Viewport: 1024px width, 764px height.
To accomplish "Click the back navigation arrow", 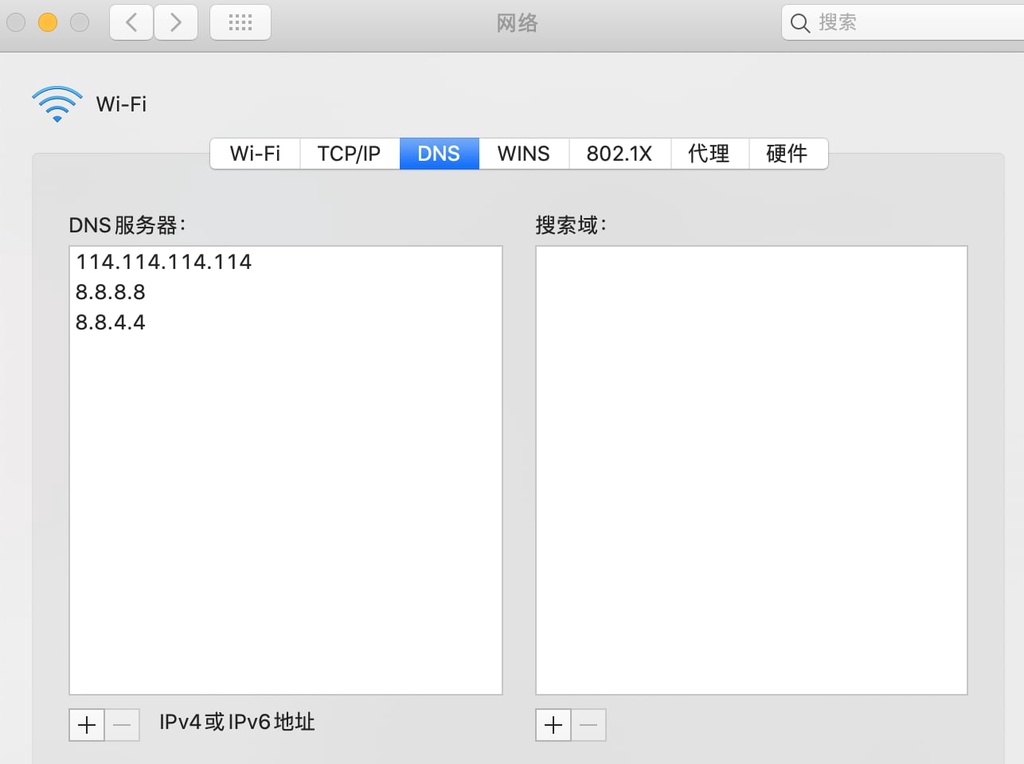I will point(130,22).
